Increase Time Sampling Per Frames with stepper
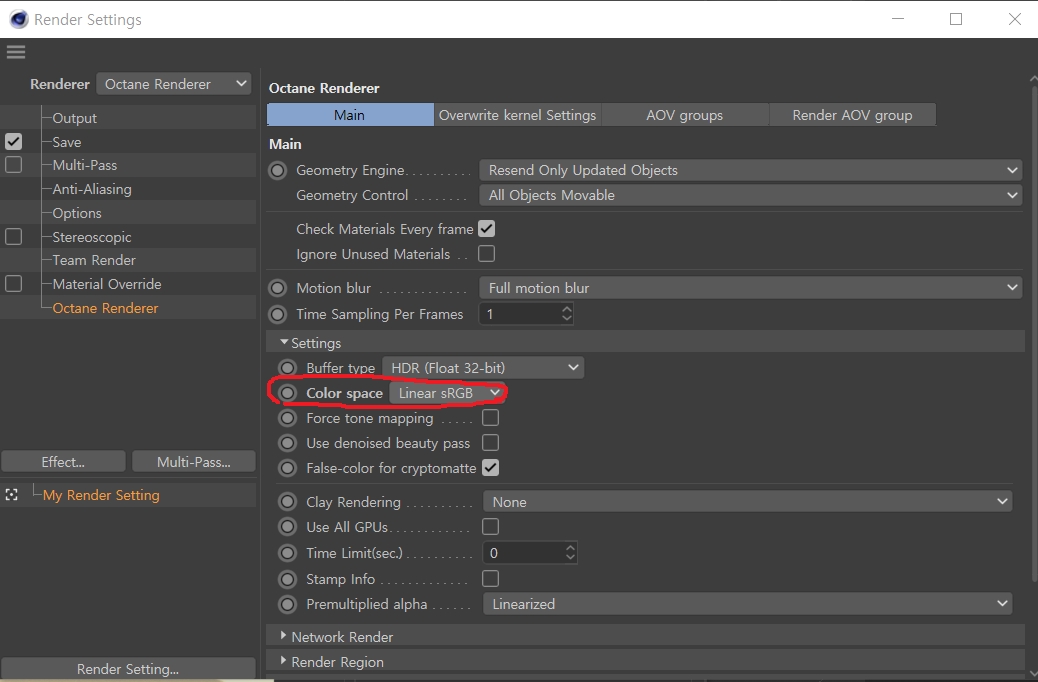This screenshot has width=1038, height=682. tap(567, 309)
